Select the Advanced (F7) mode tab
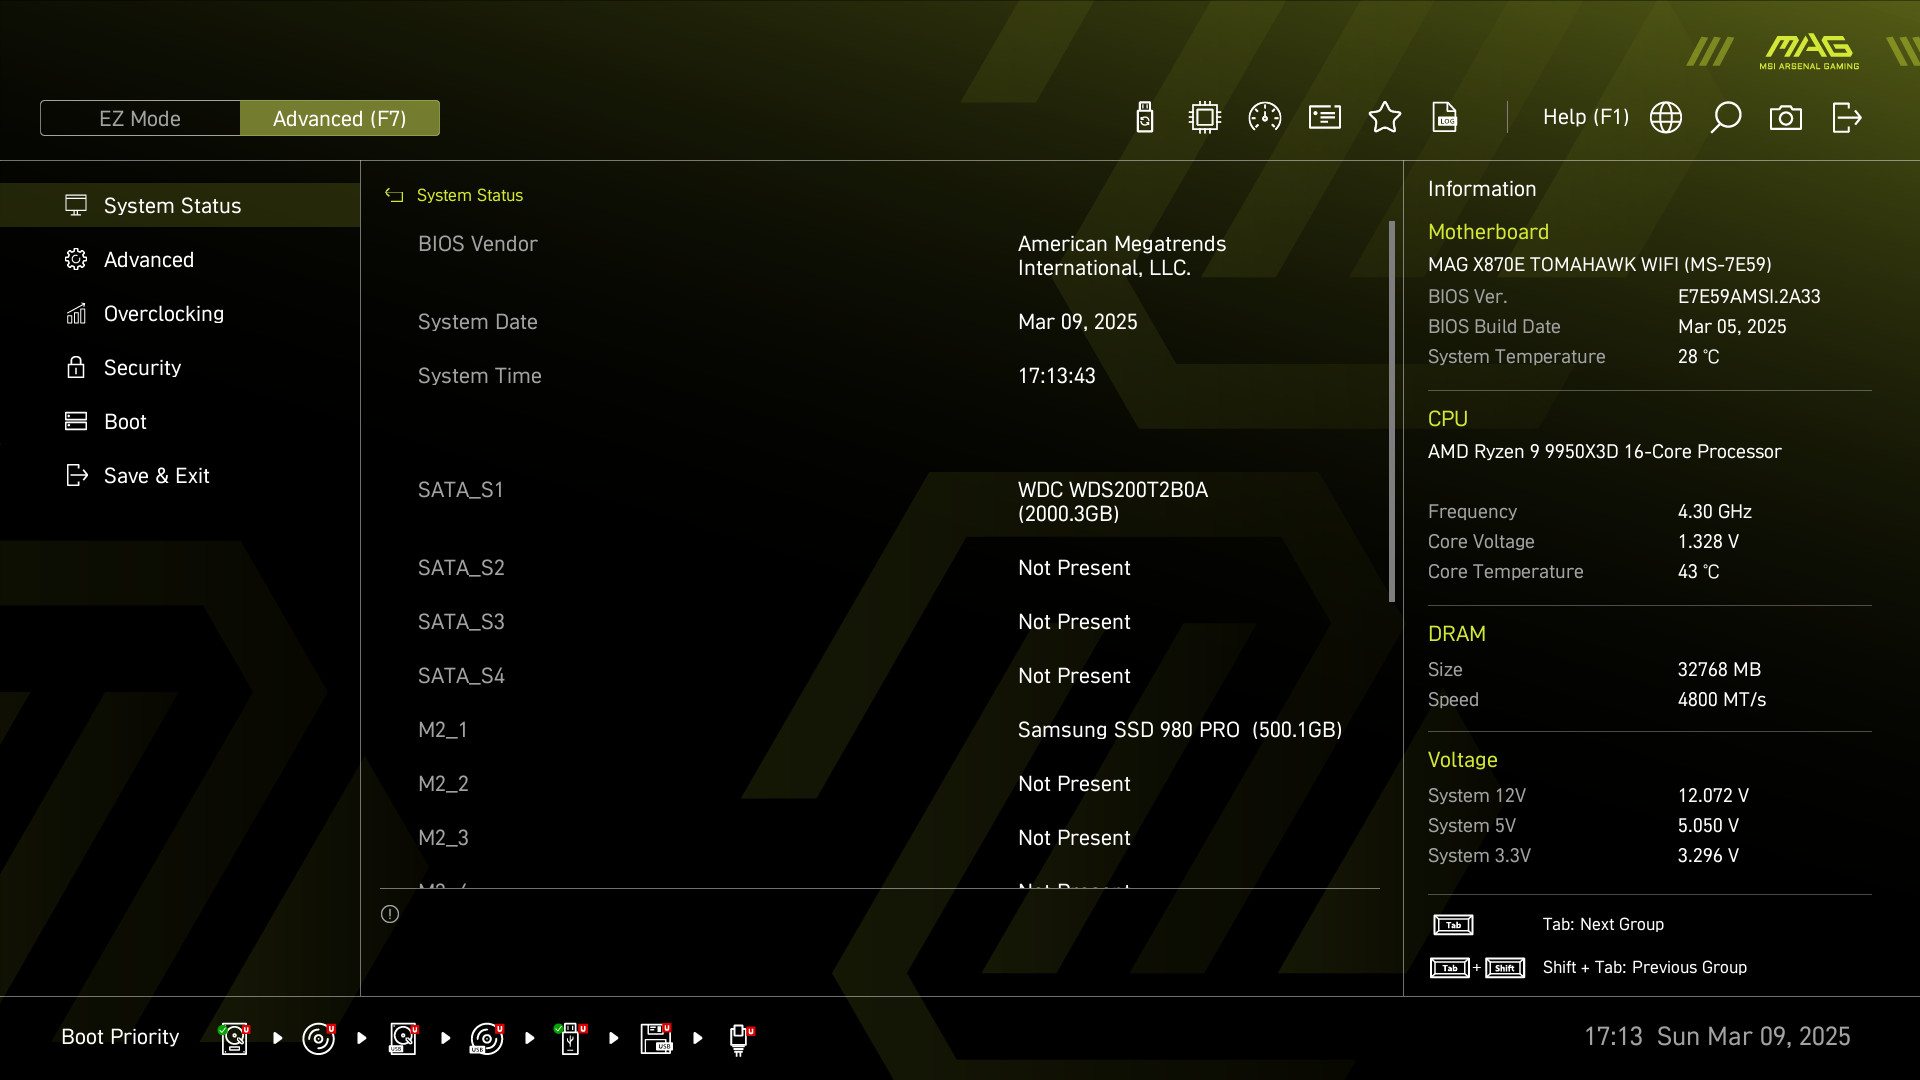This screenshot has height=1080, width=1920. pyautogui.click(x=340, y=118)
